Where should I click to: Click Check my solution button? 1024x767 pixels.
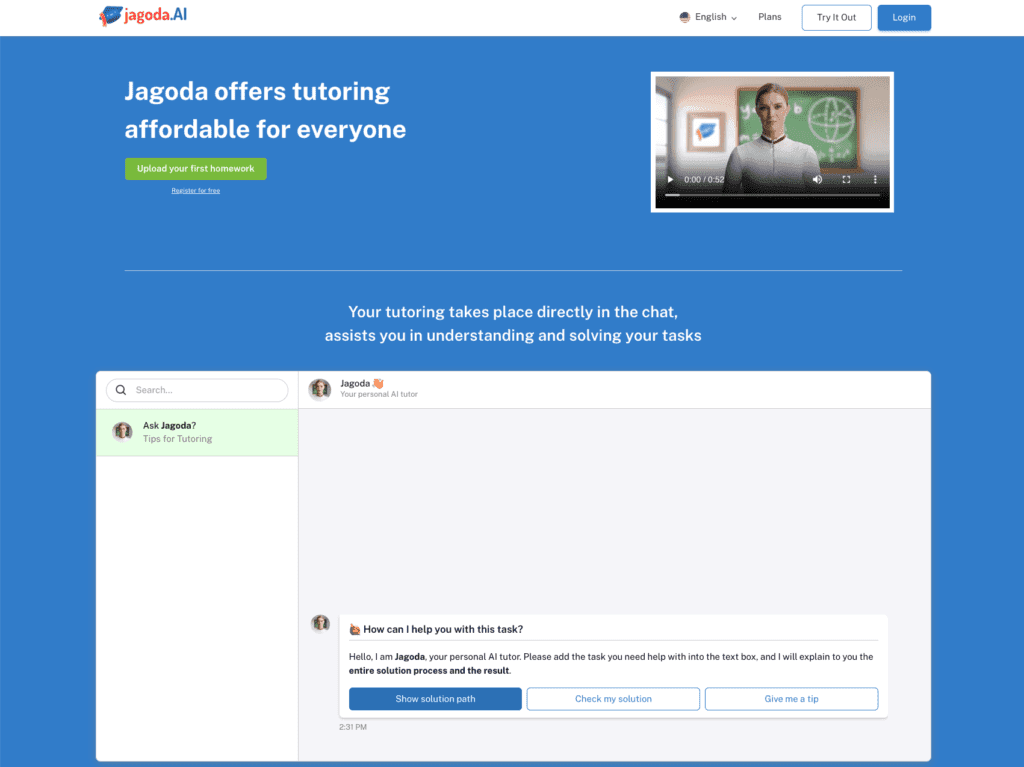[x=613, y=698]
